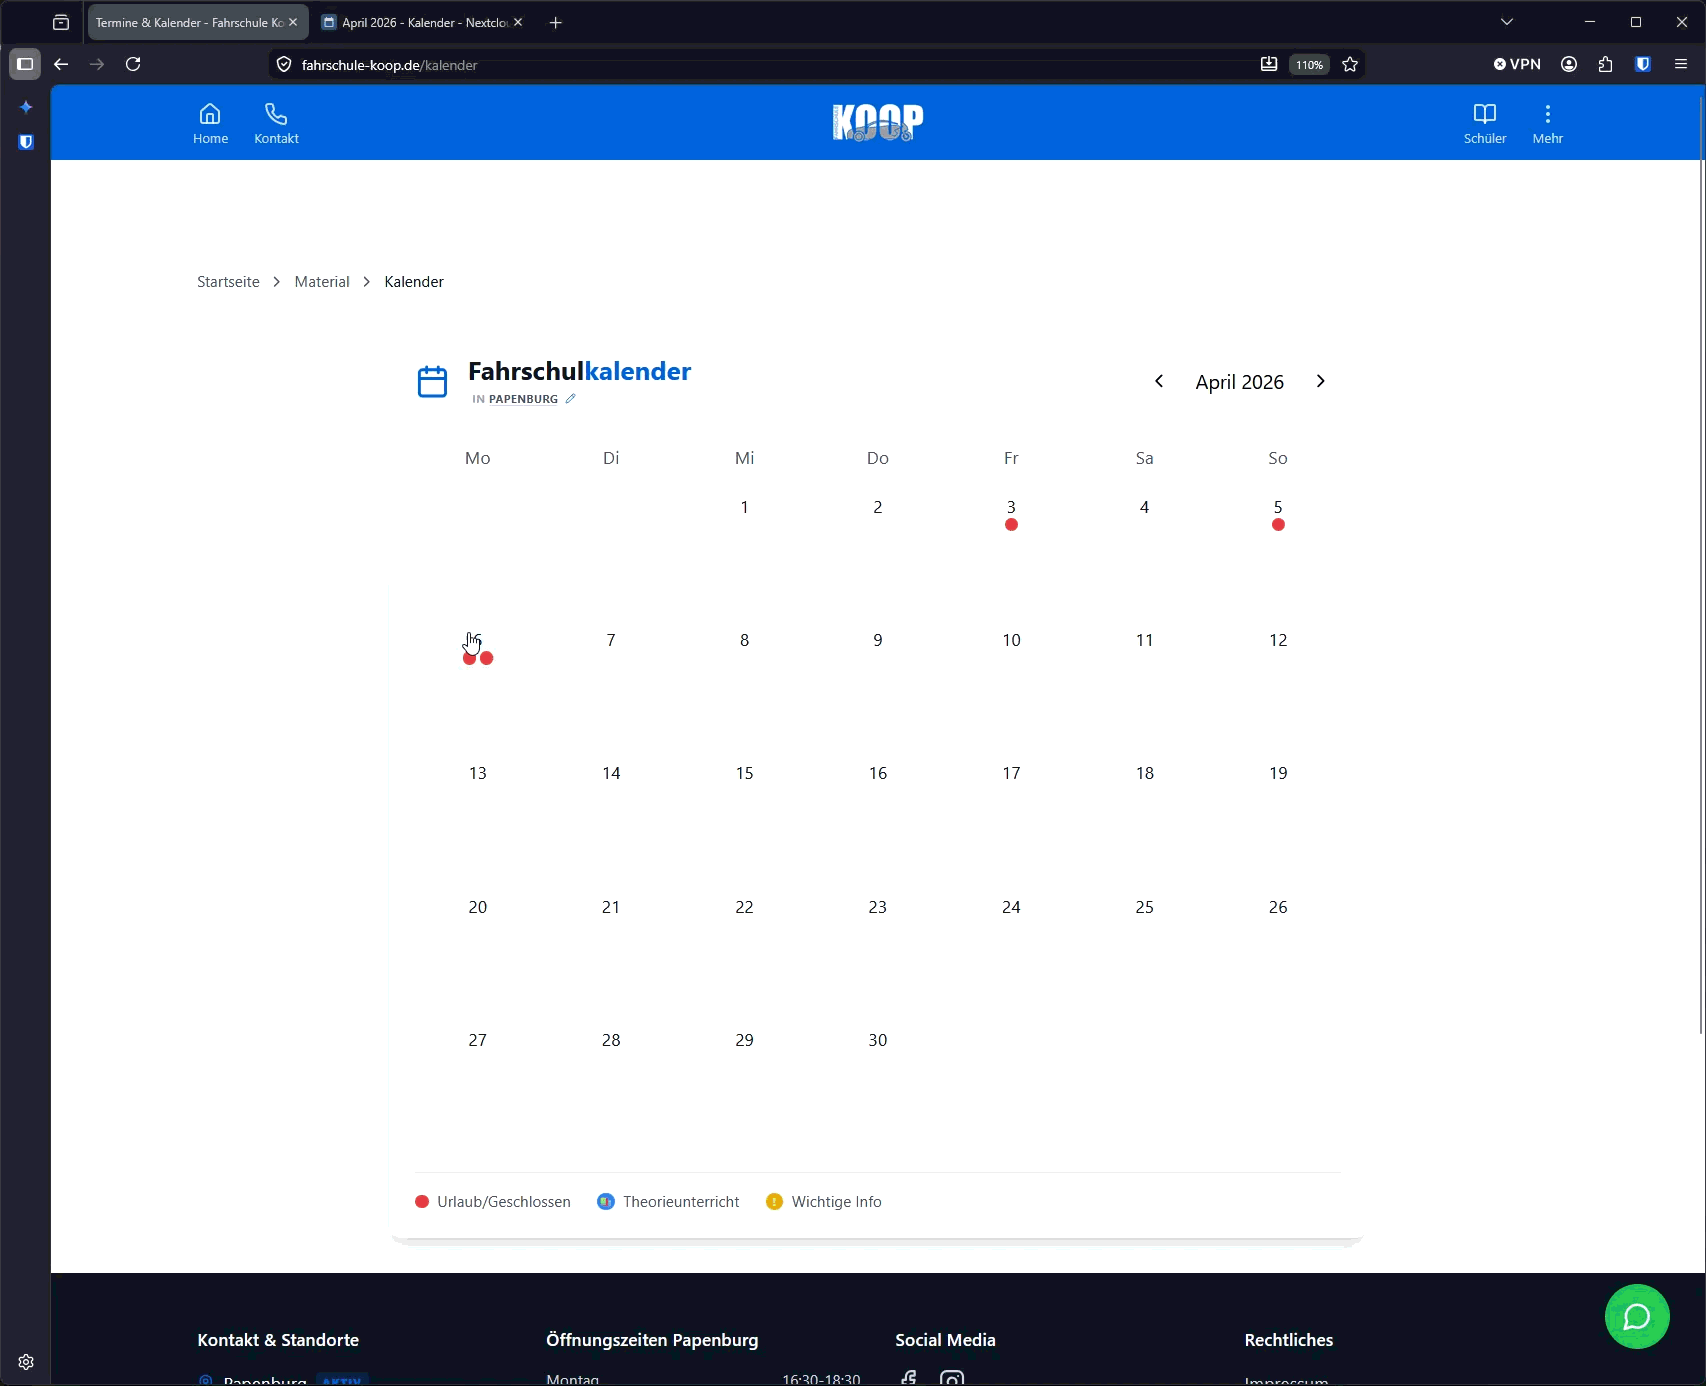Click the Wichtige Info yellow legend dot
1706x1386 pixels.
pos(774,1202)
